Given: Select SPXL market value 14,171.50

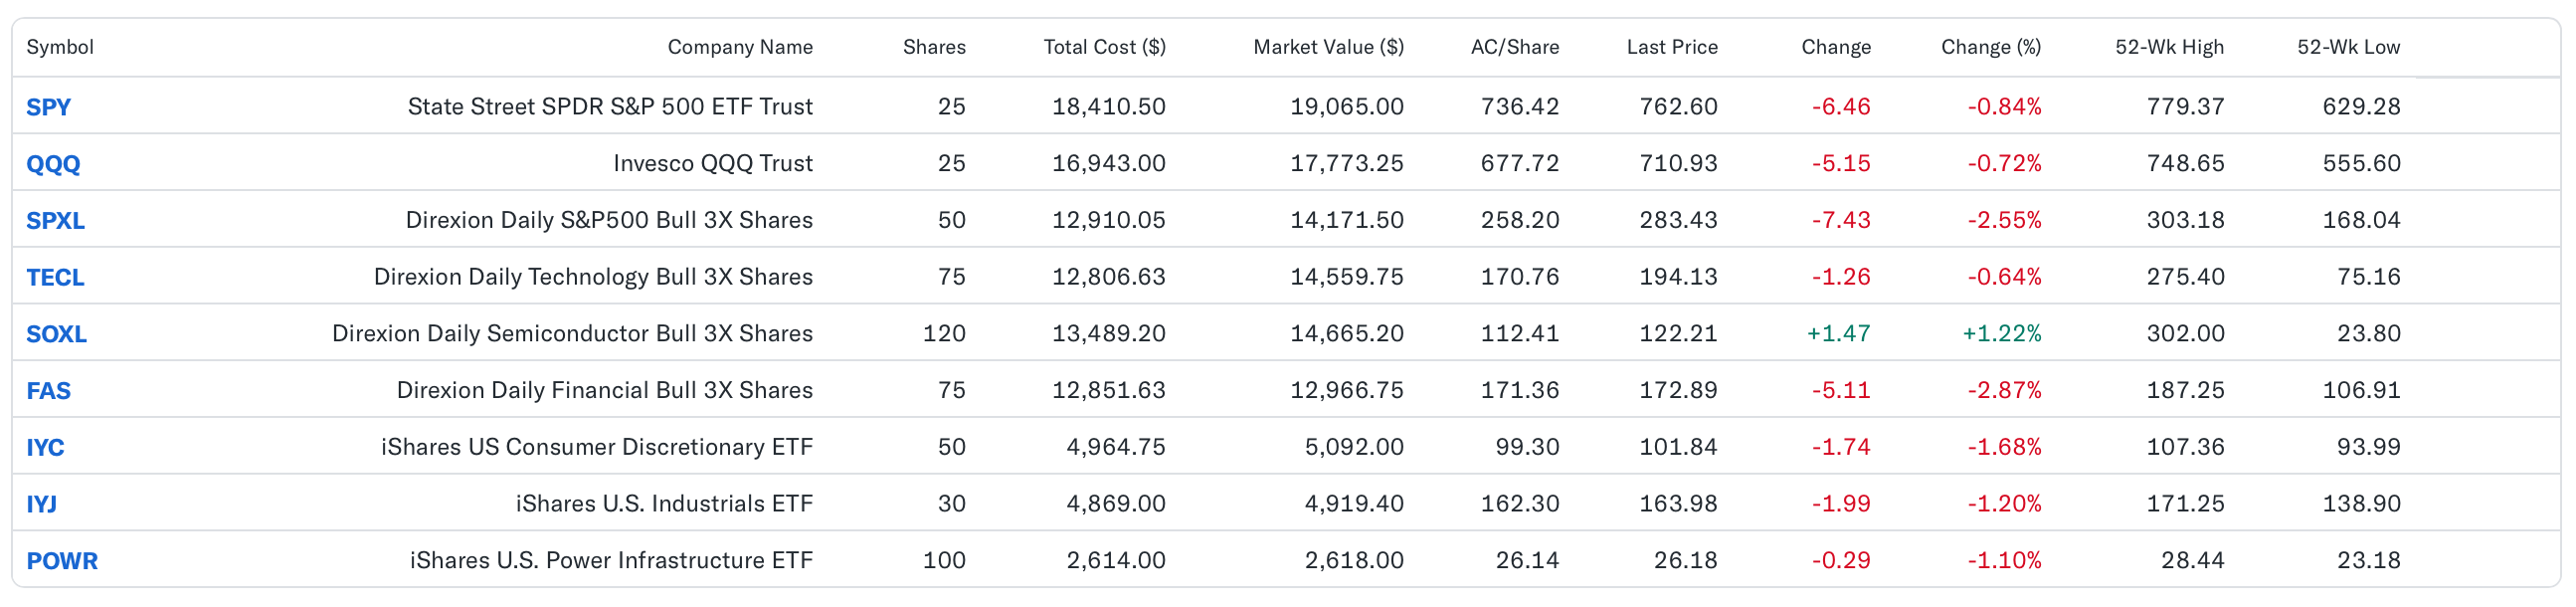Looking at the screenshot, I should 1346,220.
